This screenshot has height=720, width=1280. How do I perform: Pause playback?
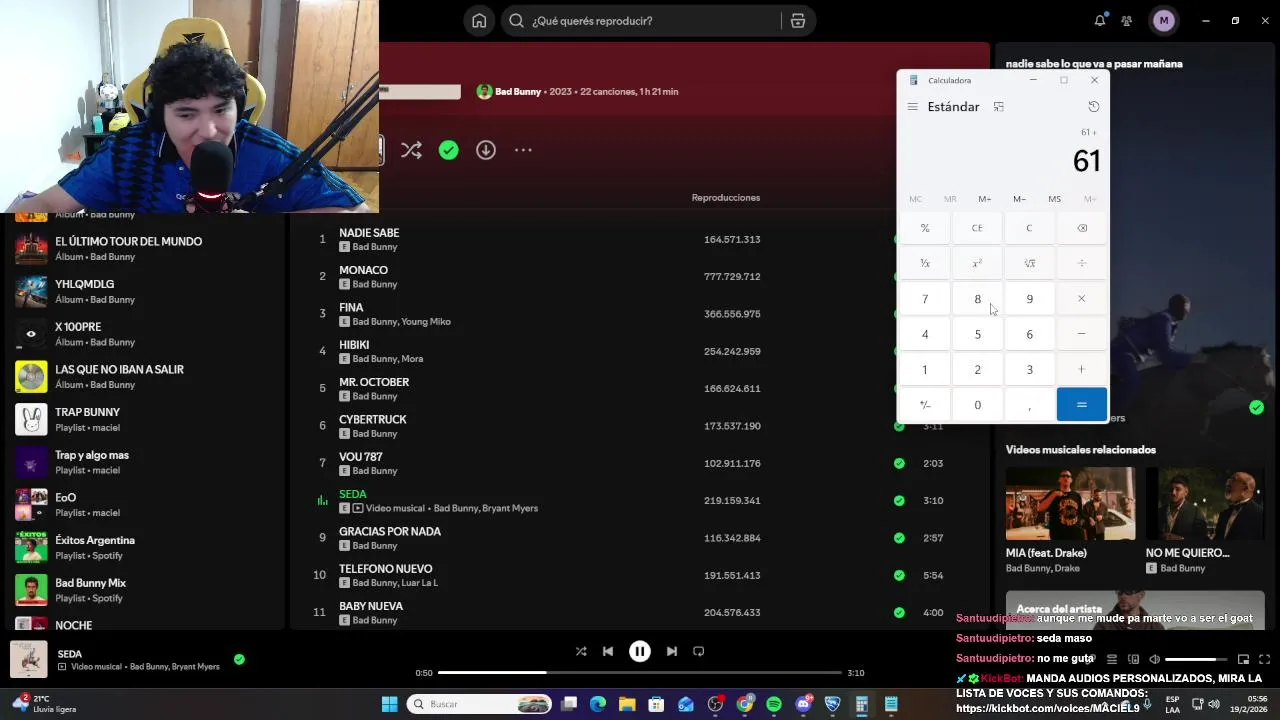pyautogui.click(x=640, y=651)
